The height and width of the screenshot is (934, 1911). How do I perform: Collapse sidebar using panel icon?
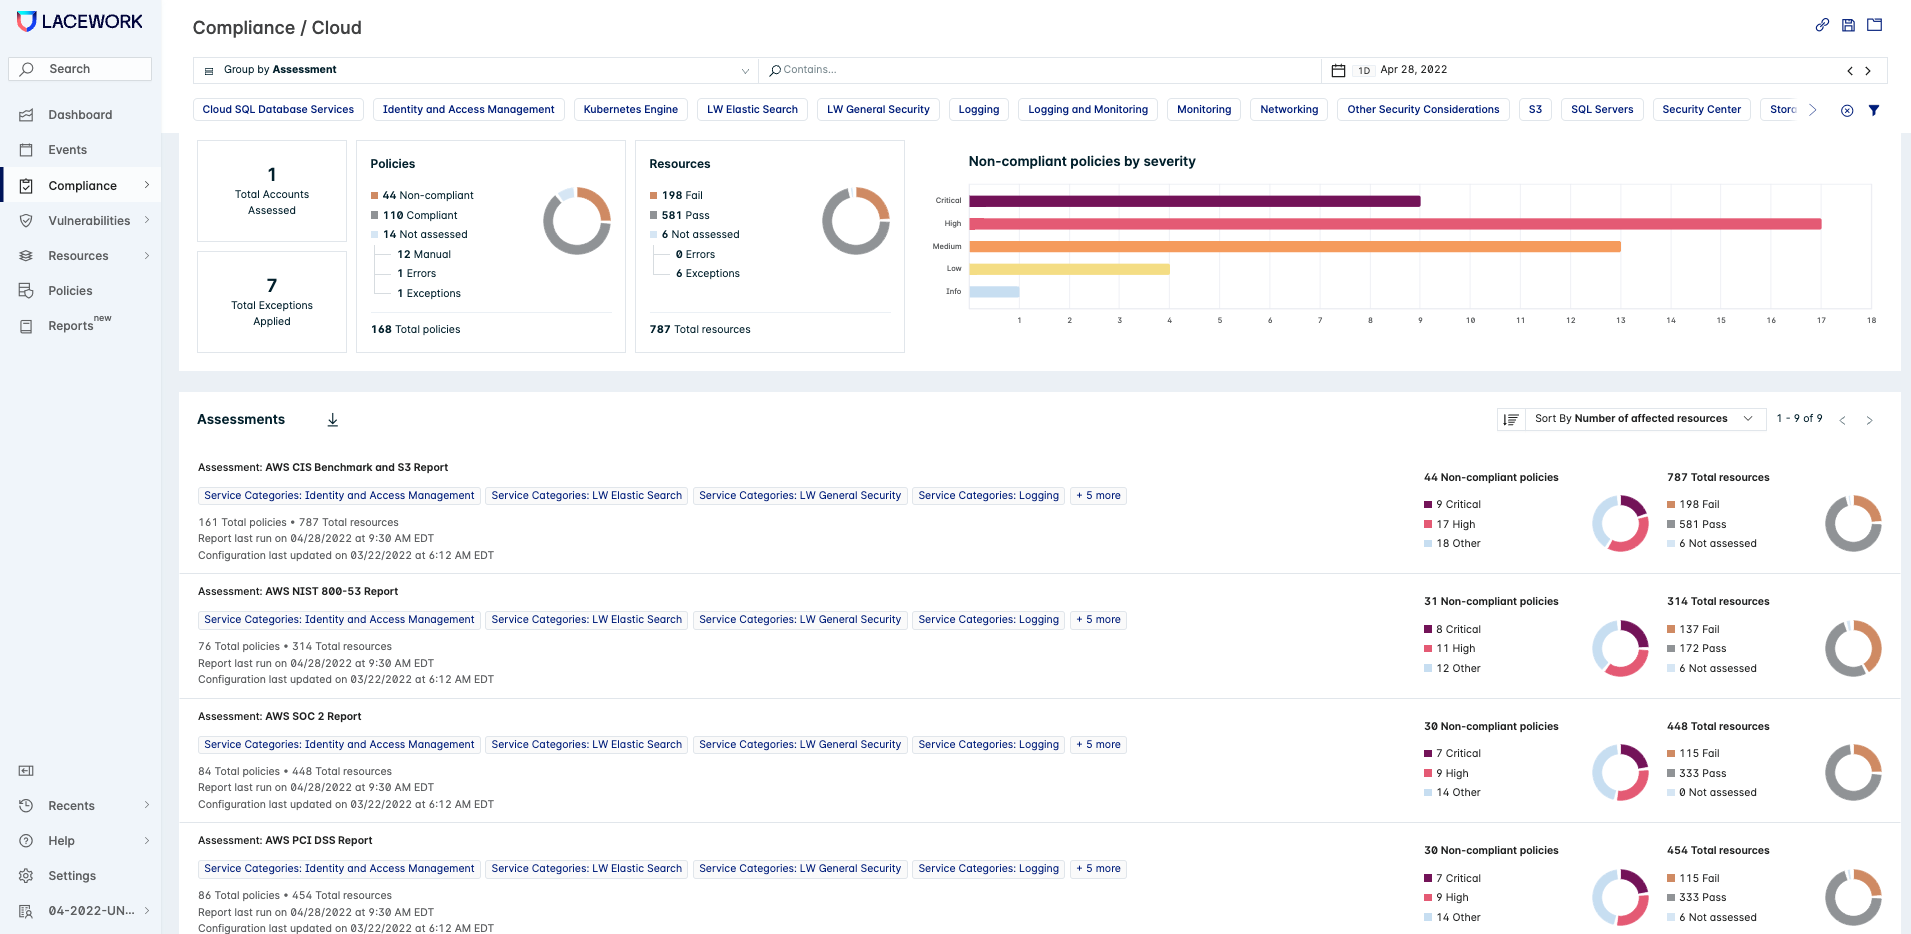[x=26, y=770]
